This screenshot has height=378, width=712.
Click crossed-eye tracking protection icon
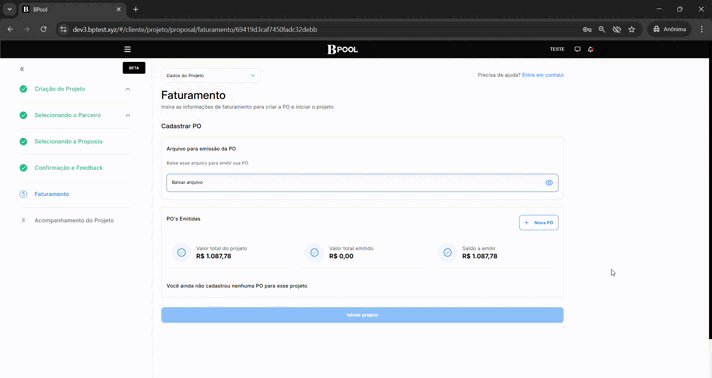pos(617,29)
